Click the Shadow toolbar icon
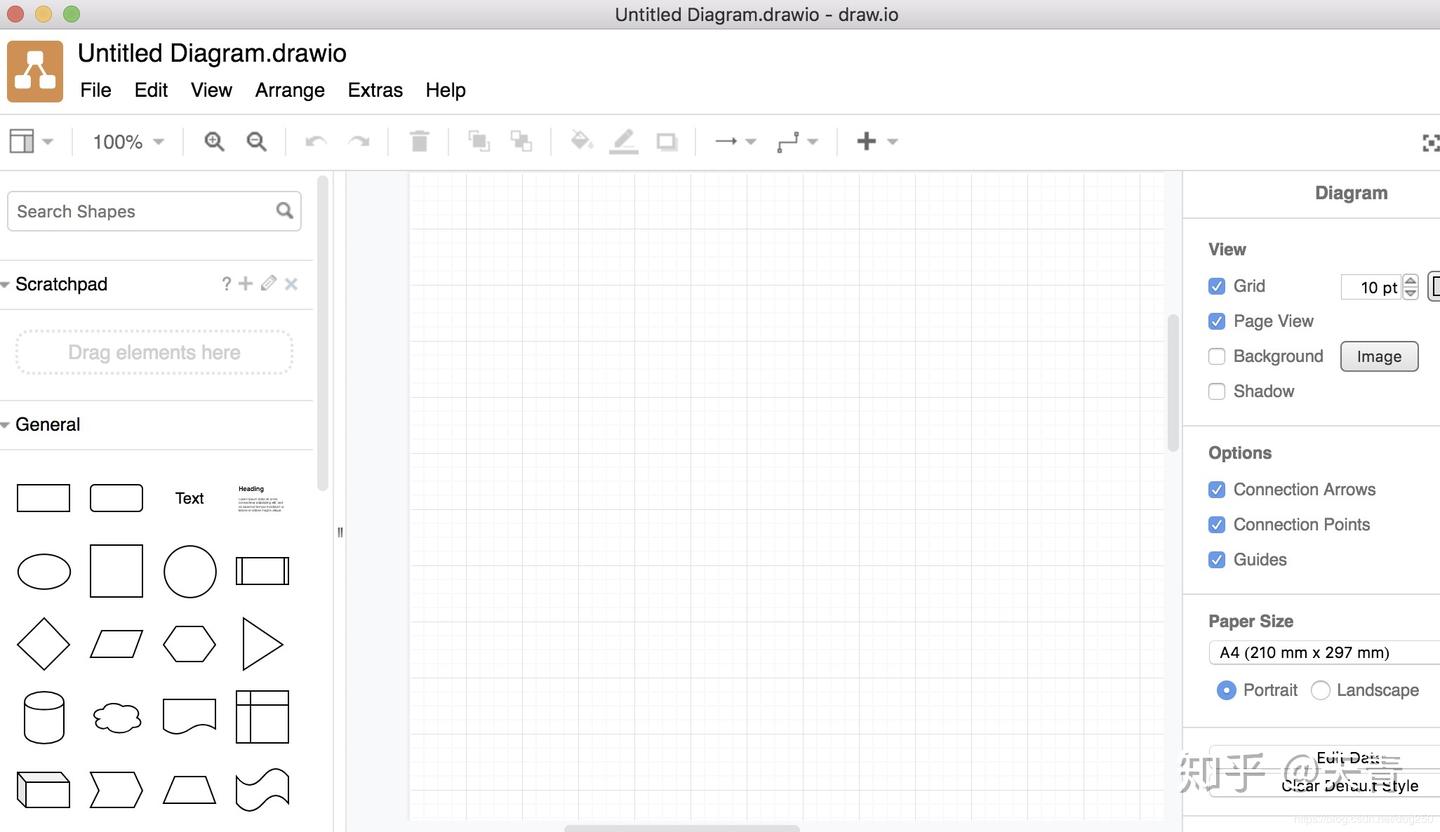1440x832 pixels. pos(667,142)
